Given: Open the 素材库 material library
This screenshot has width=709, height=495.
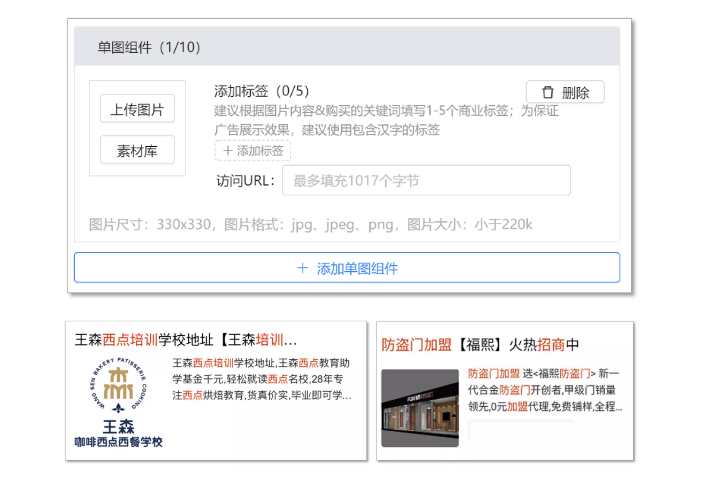Looking at the screenshot, I should click(x=137, y=150).
